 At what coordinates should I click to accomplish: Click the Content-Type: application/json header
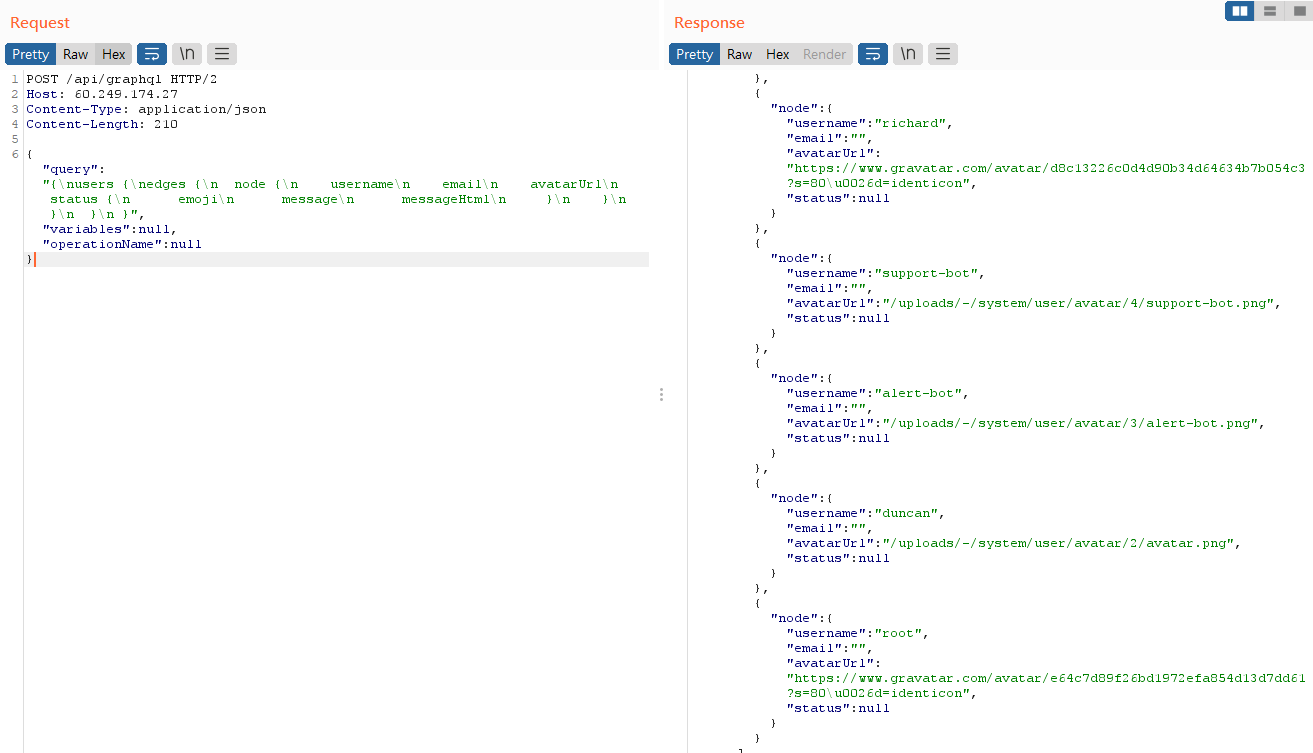146,109
